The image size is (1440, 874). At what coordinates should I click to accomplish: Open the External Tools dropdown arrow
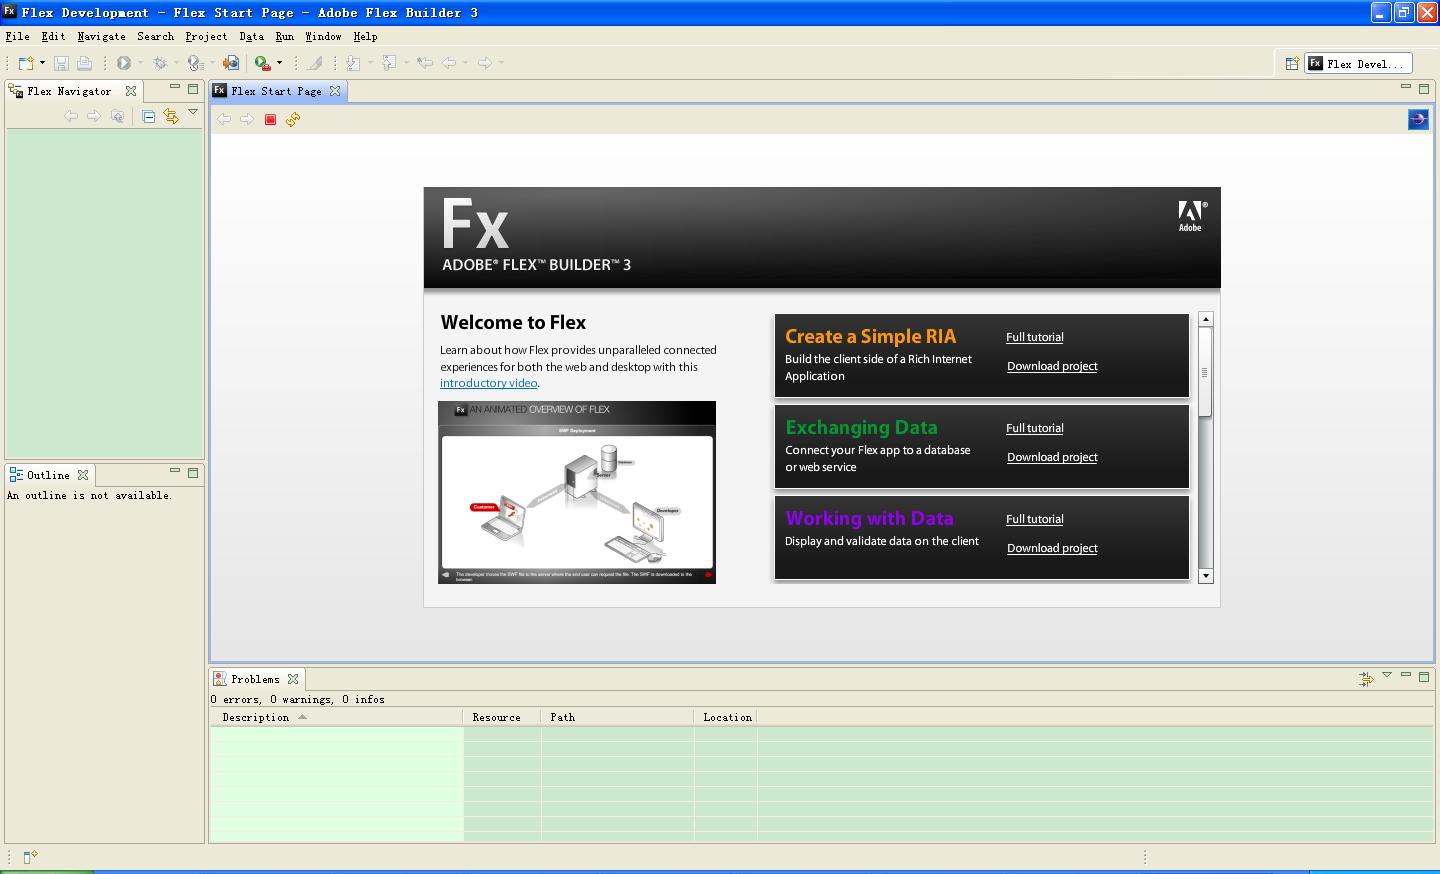[279, 63]
